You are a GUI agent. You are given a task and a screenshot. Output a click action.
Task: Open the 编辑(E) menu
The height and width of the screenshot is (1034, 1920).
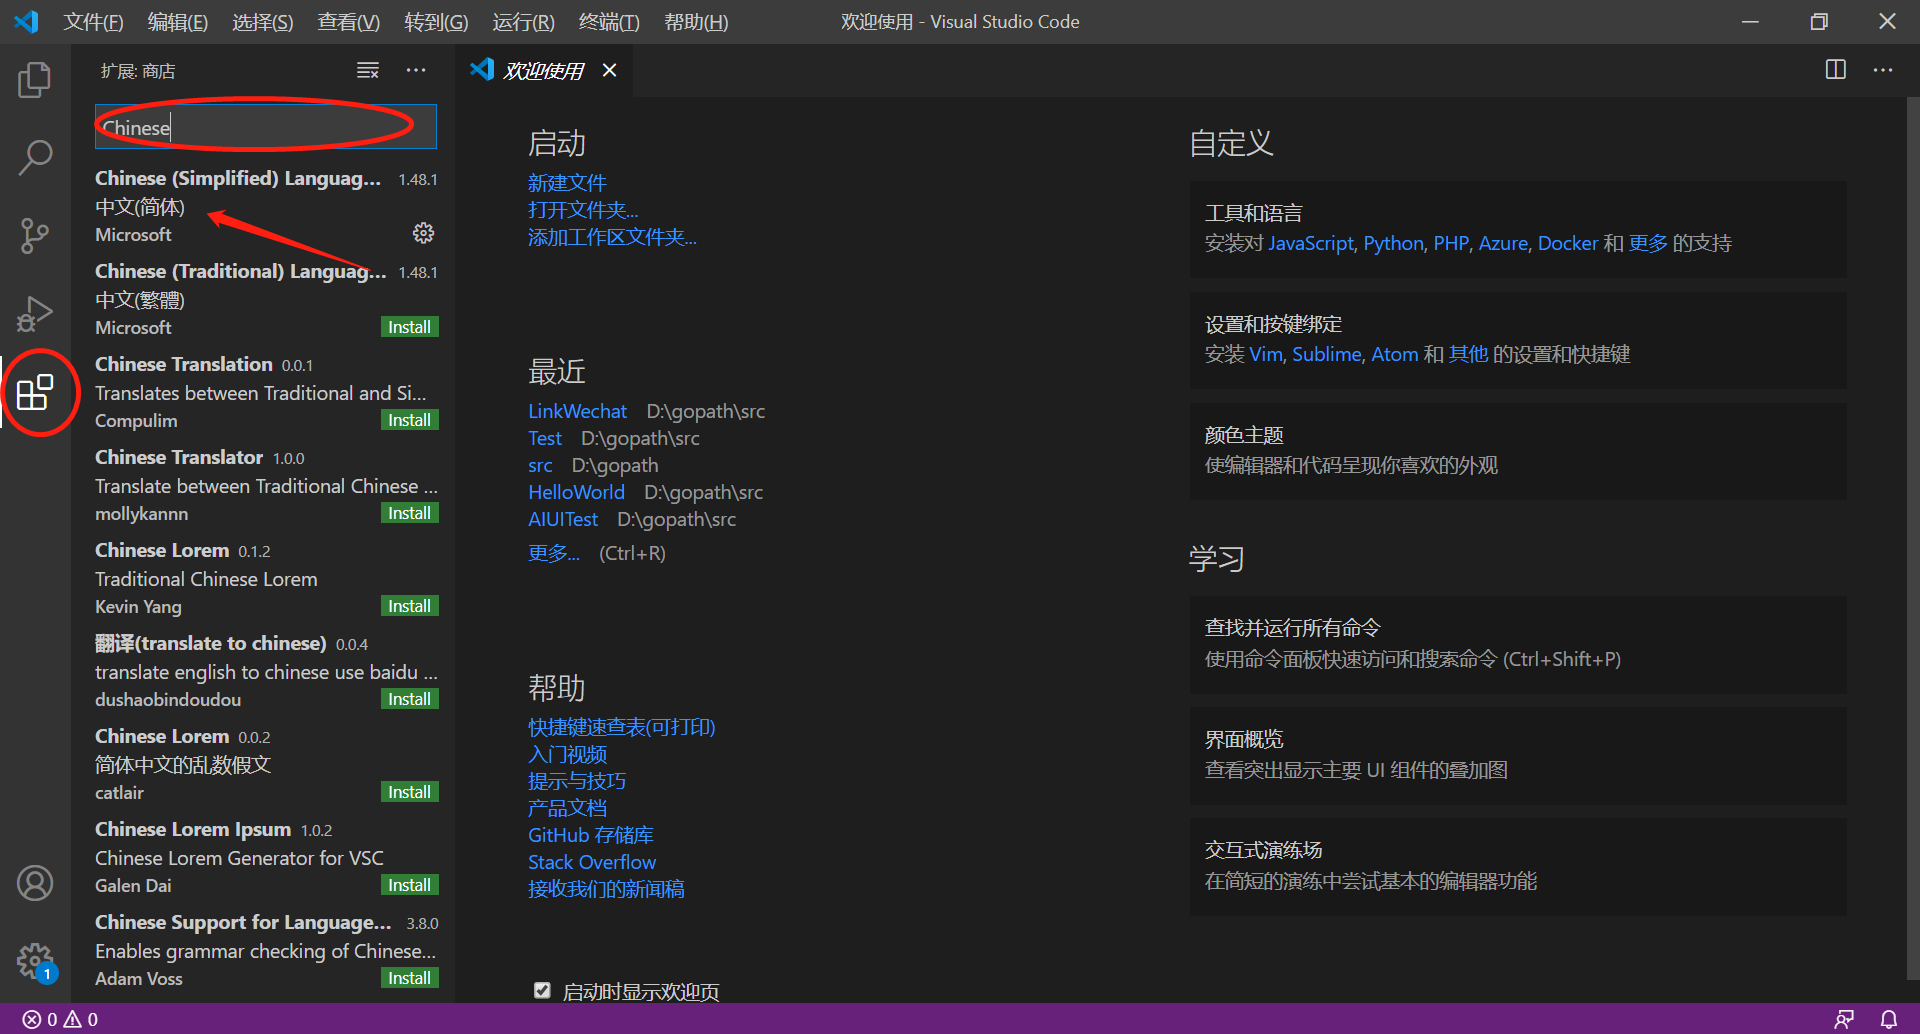178,22
